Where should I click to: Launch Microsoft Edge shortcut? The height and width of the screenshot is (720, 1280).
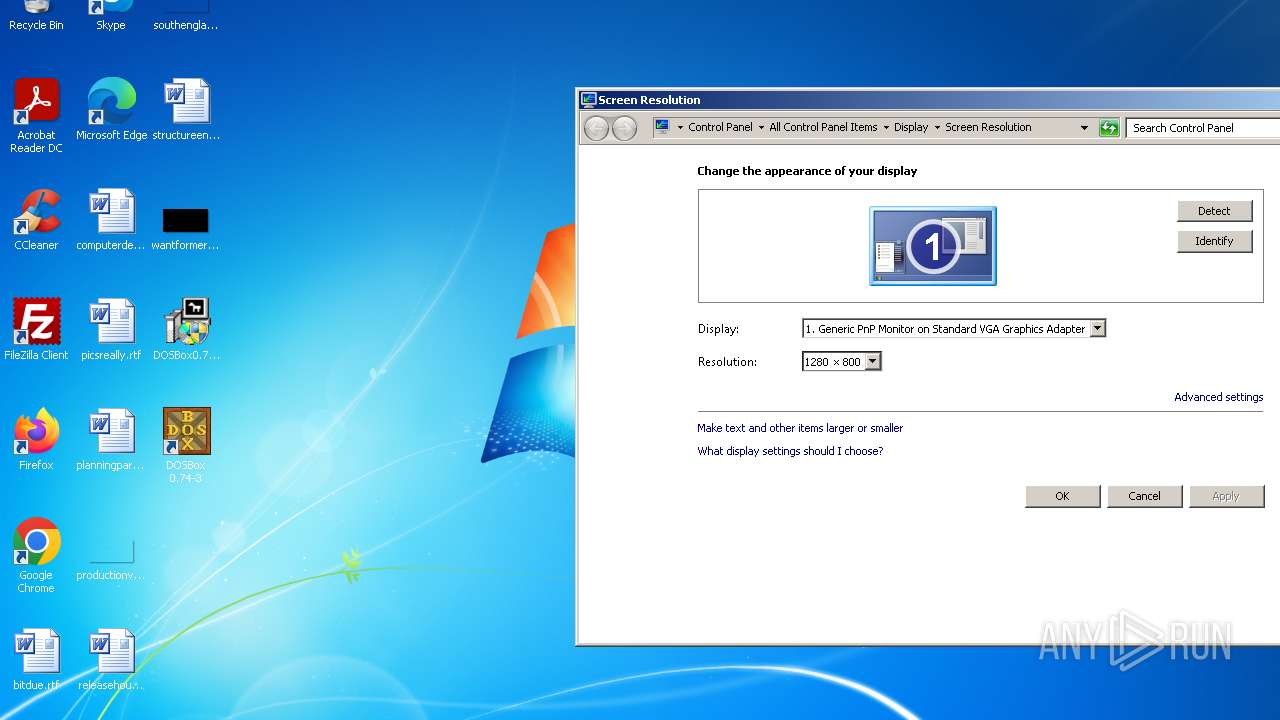coord(111,110)
